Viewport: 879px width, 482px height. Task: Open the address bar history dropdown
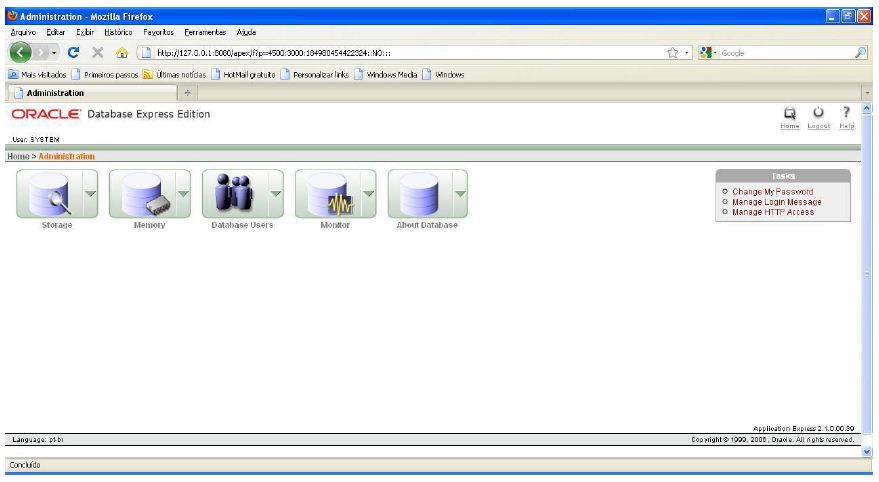click(x=687, y=53)
